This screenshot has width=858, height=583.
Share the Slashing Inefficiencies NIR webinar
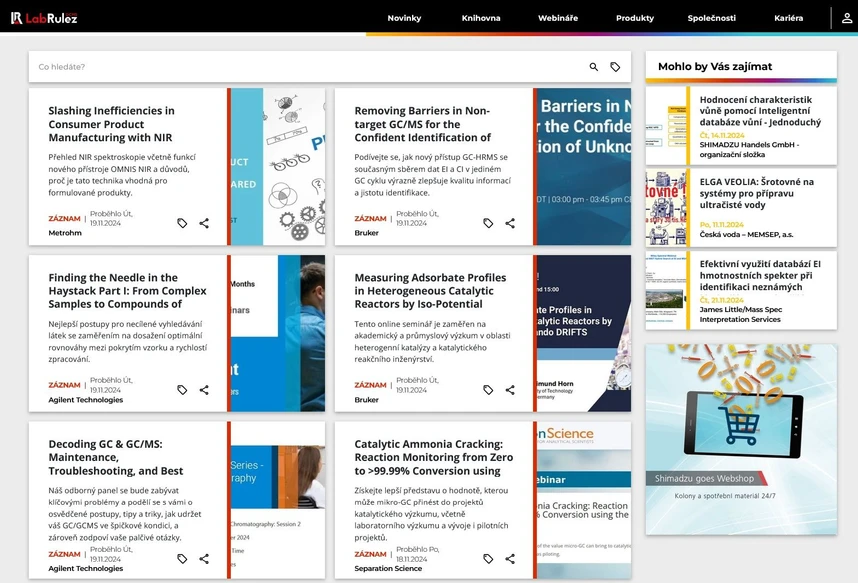(x=204, y=223)
